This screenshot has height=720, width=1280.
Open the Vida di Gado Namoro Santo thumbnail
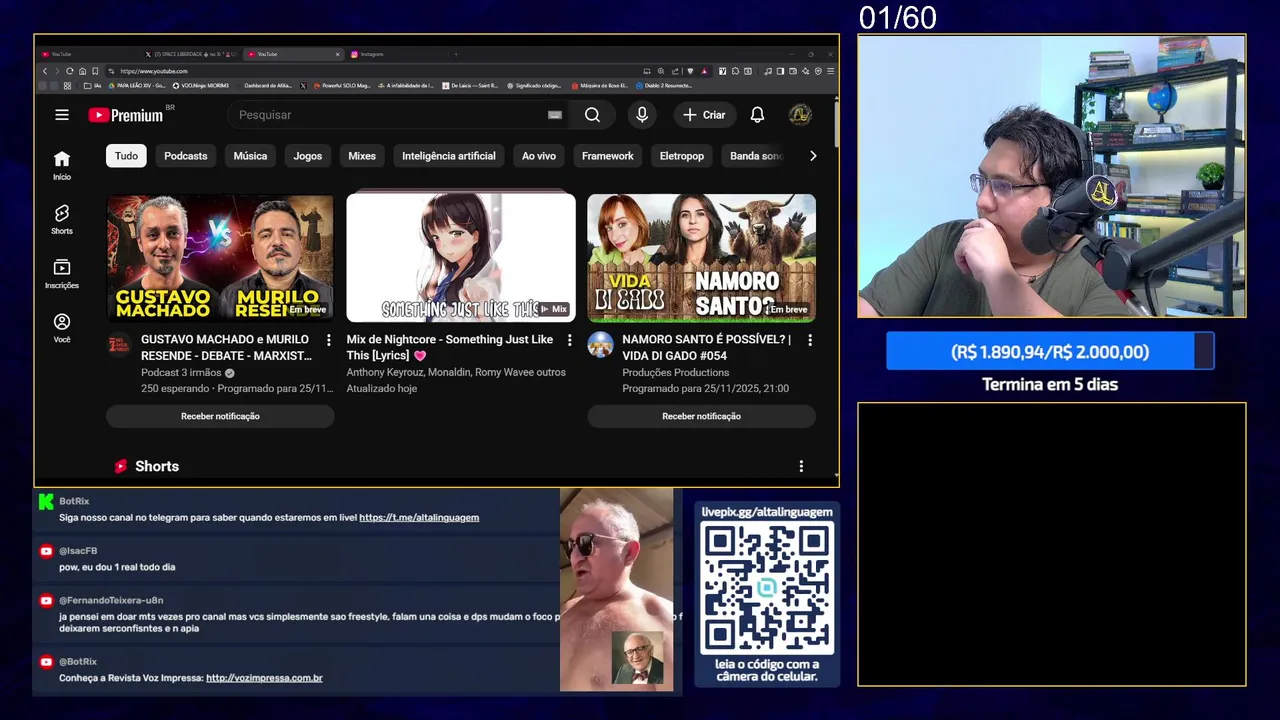(x=701, y=258)
